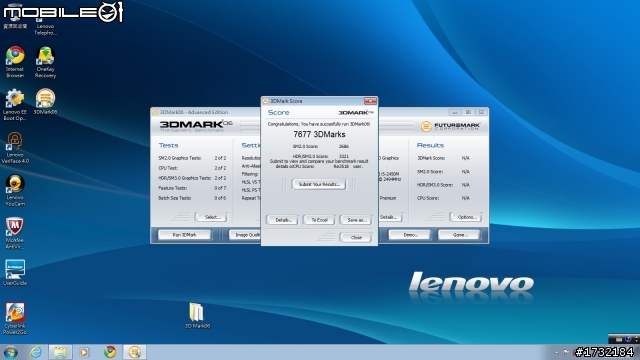Open the OneKey Recovery desktop icon

[45, 62]
